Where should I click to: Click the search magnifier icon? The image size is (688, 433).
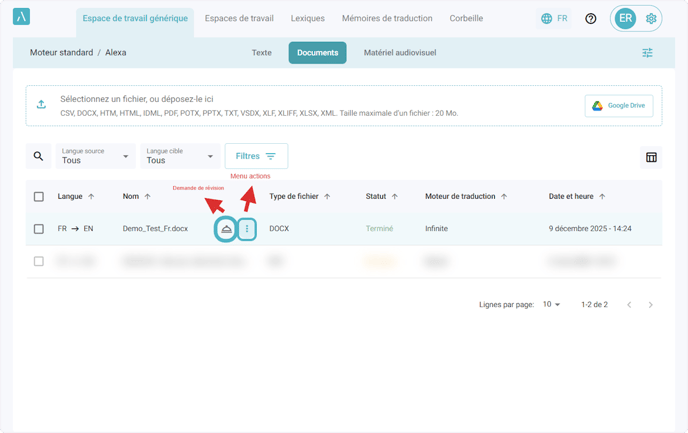39,157
